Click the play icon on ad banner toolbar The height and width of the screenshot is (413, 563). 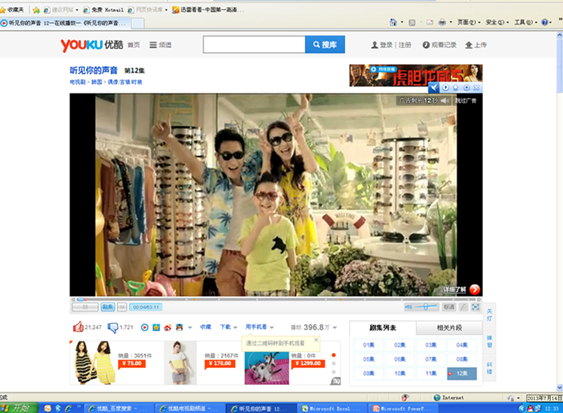point(446,88)
